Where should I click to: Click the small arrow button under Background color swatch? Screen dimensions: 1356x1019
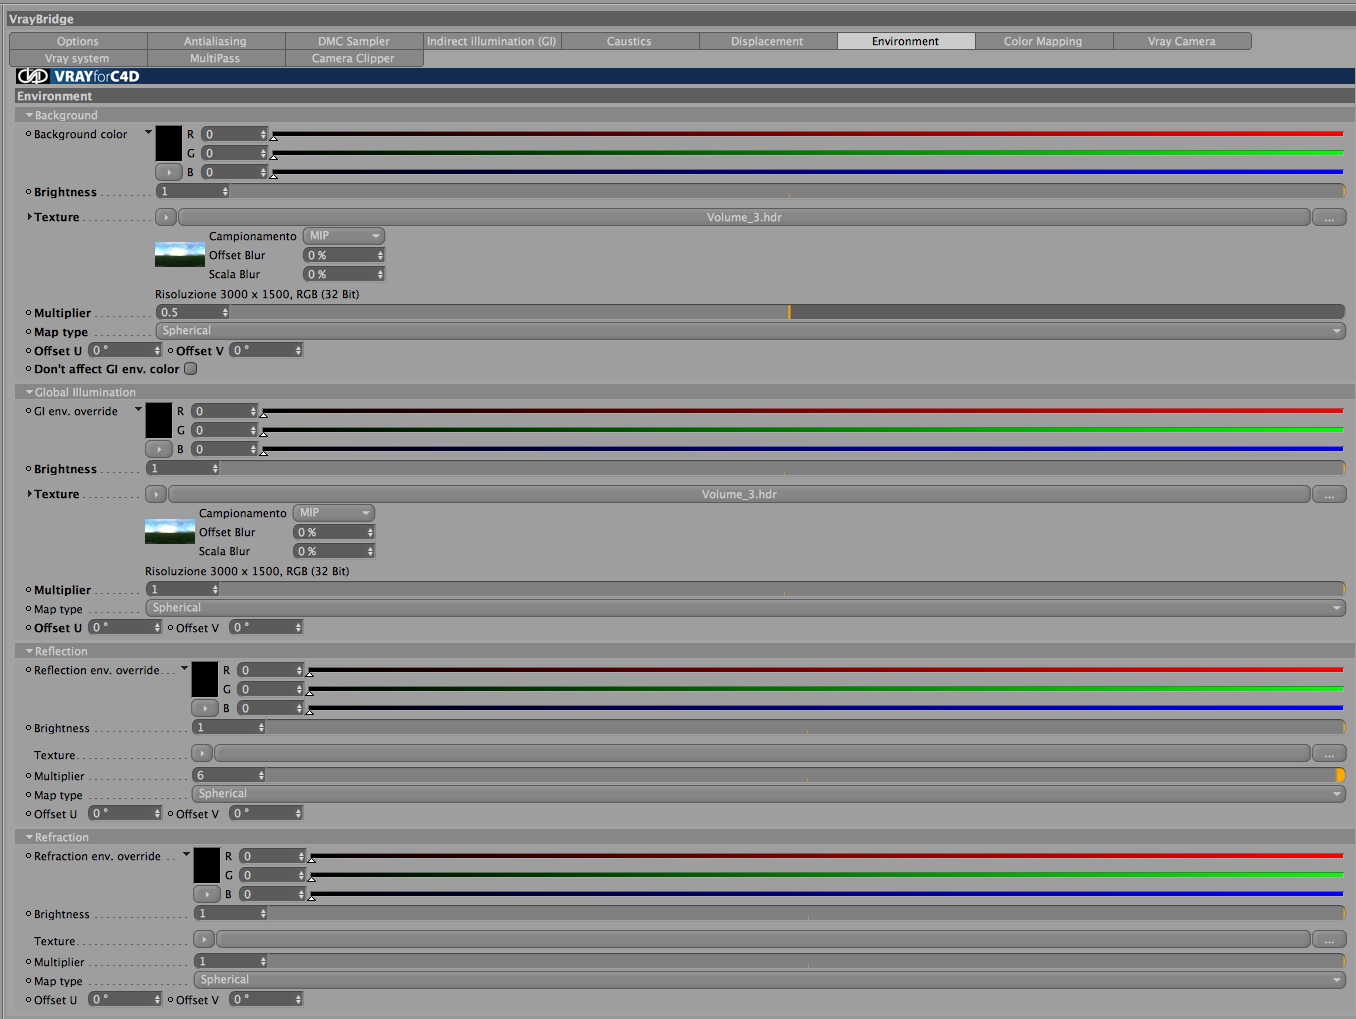coord(169,172)
